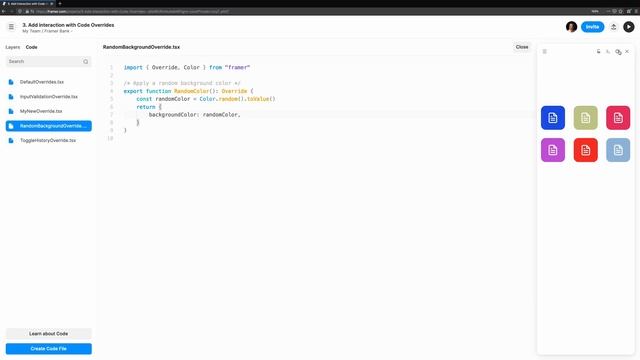The image size is (640, 360).
Task: Click the import statement code line
Action: [x=187, y=67]
